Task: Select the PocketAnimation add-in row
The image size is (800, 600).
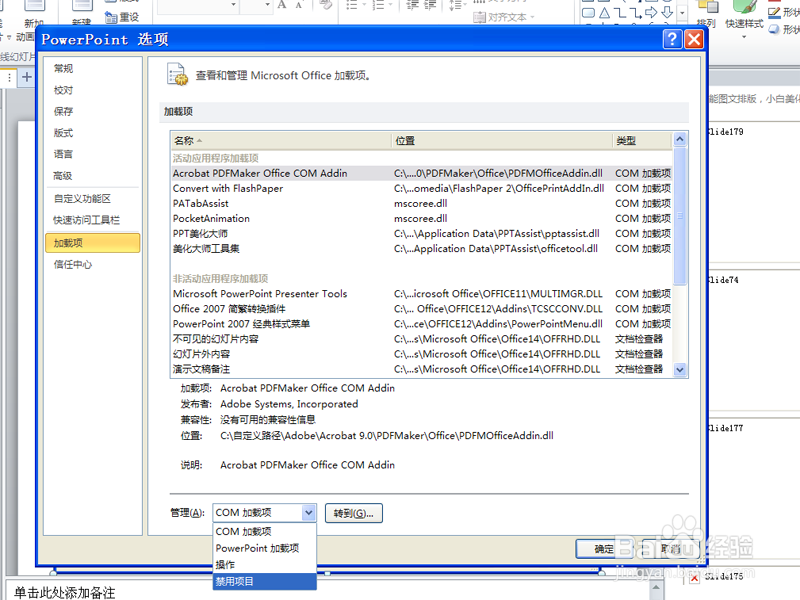Action: [421, 218]
